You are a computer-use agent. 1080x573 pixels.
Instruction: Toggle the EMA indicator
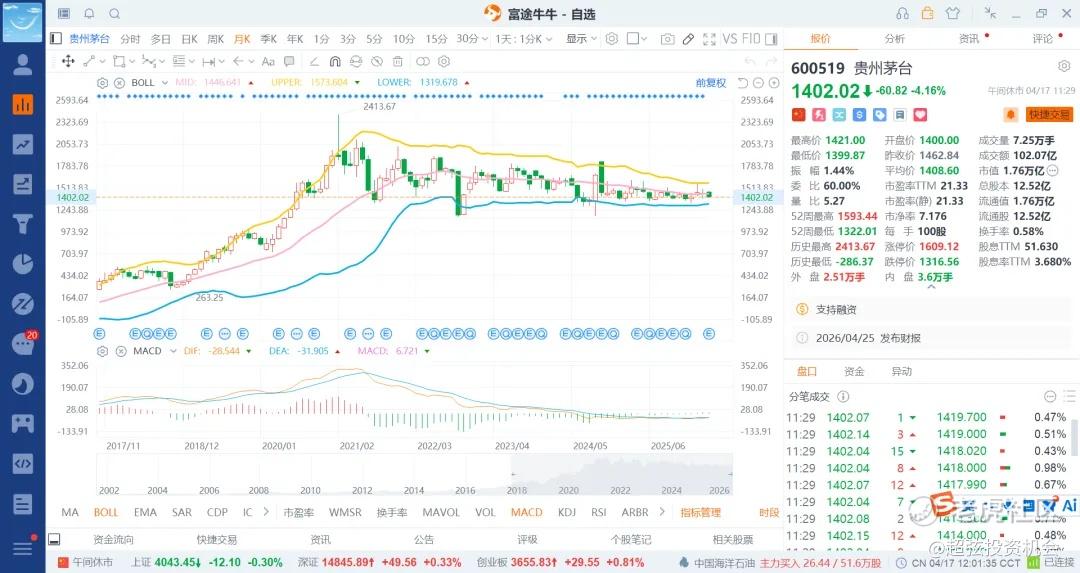pos(145,512)
